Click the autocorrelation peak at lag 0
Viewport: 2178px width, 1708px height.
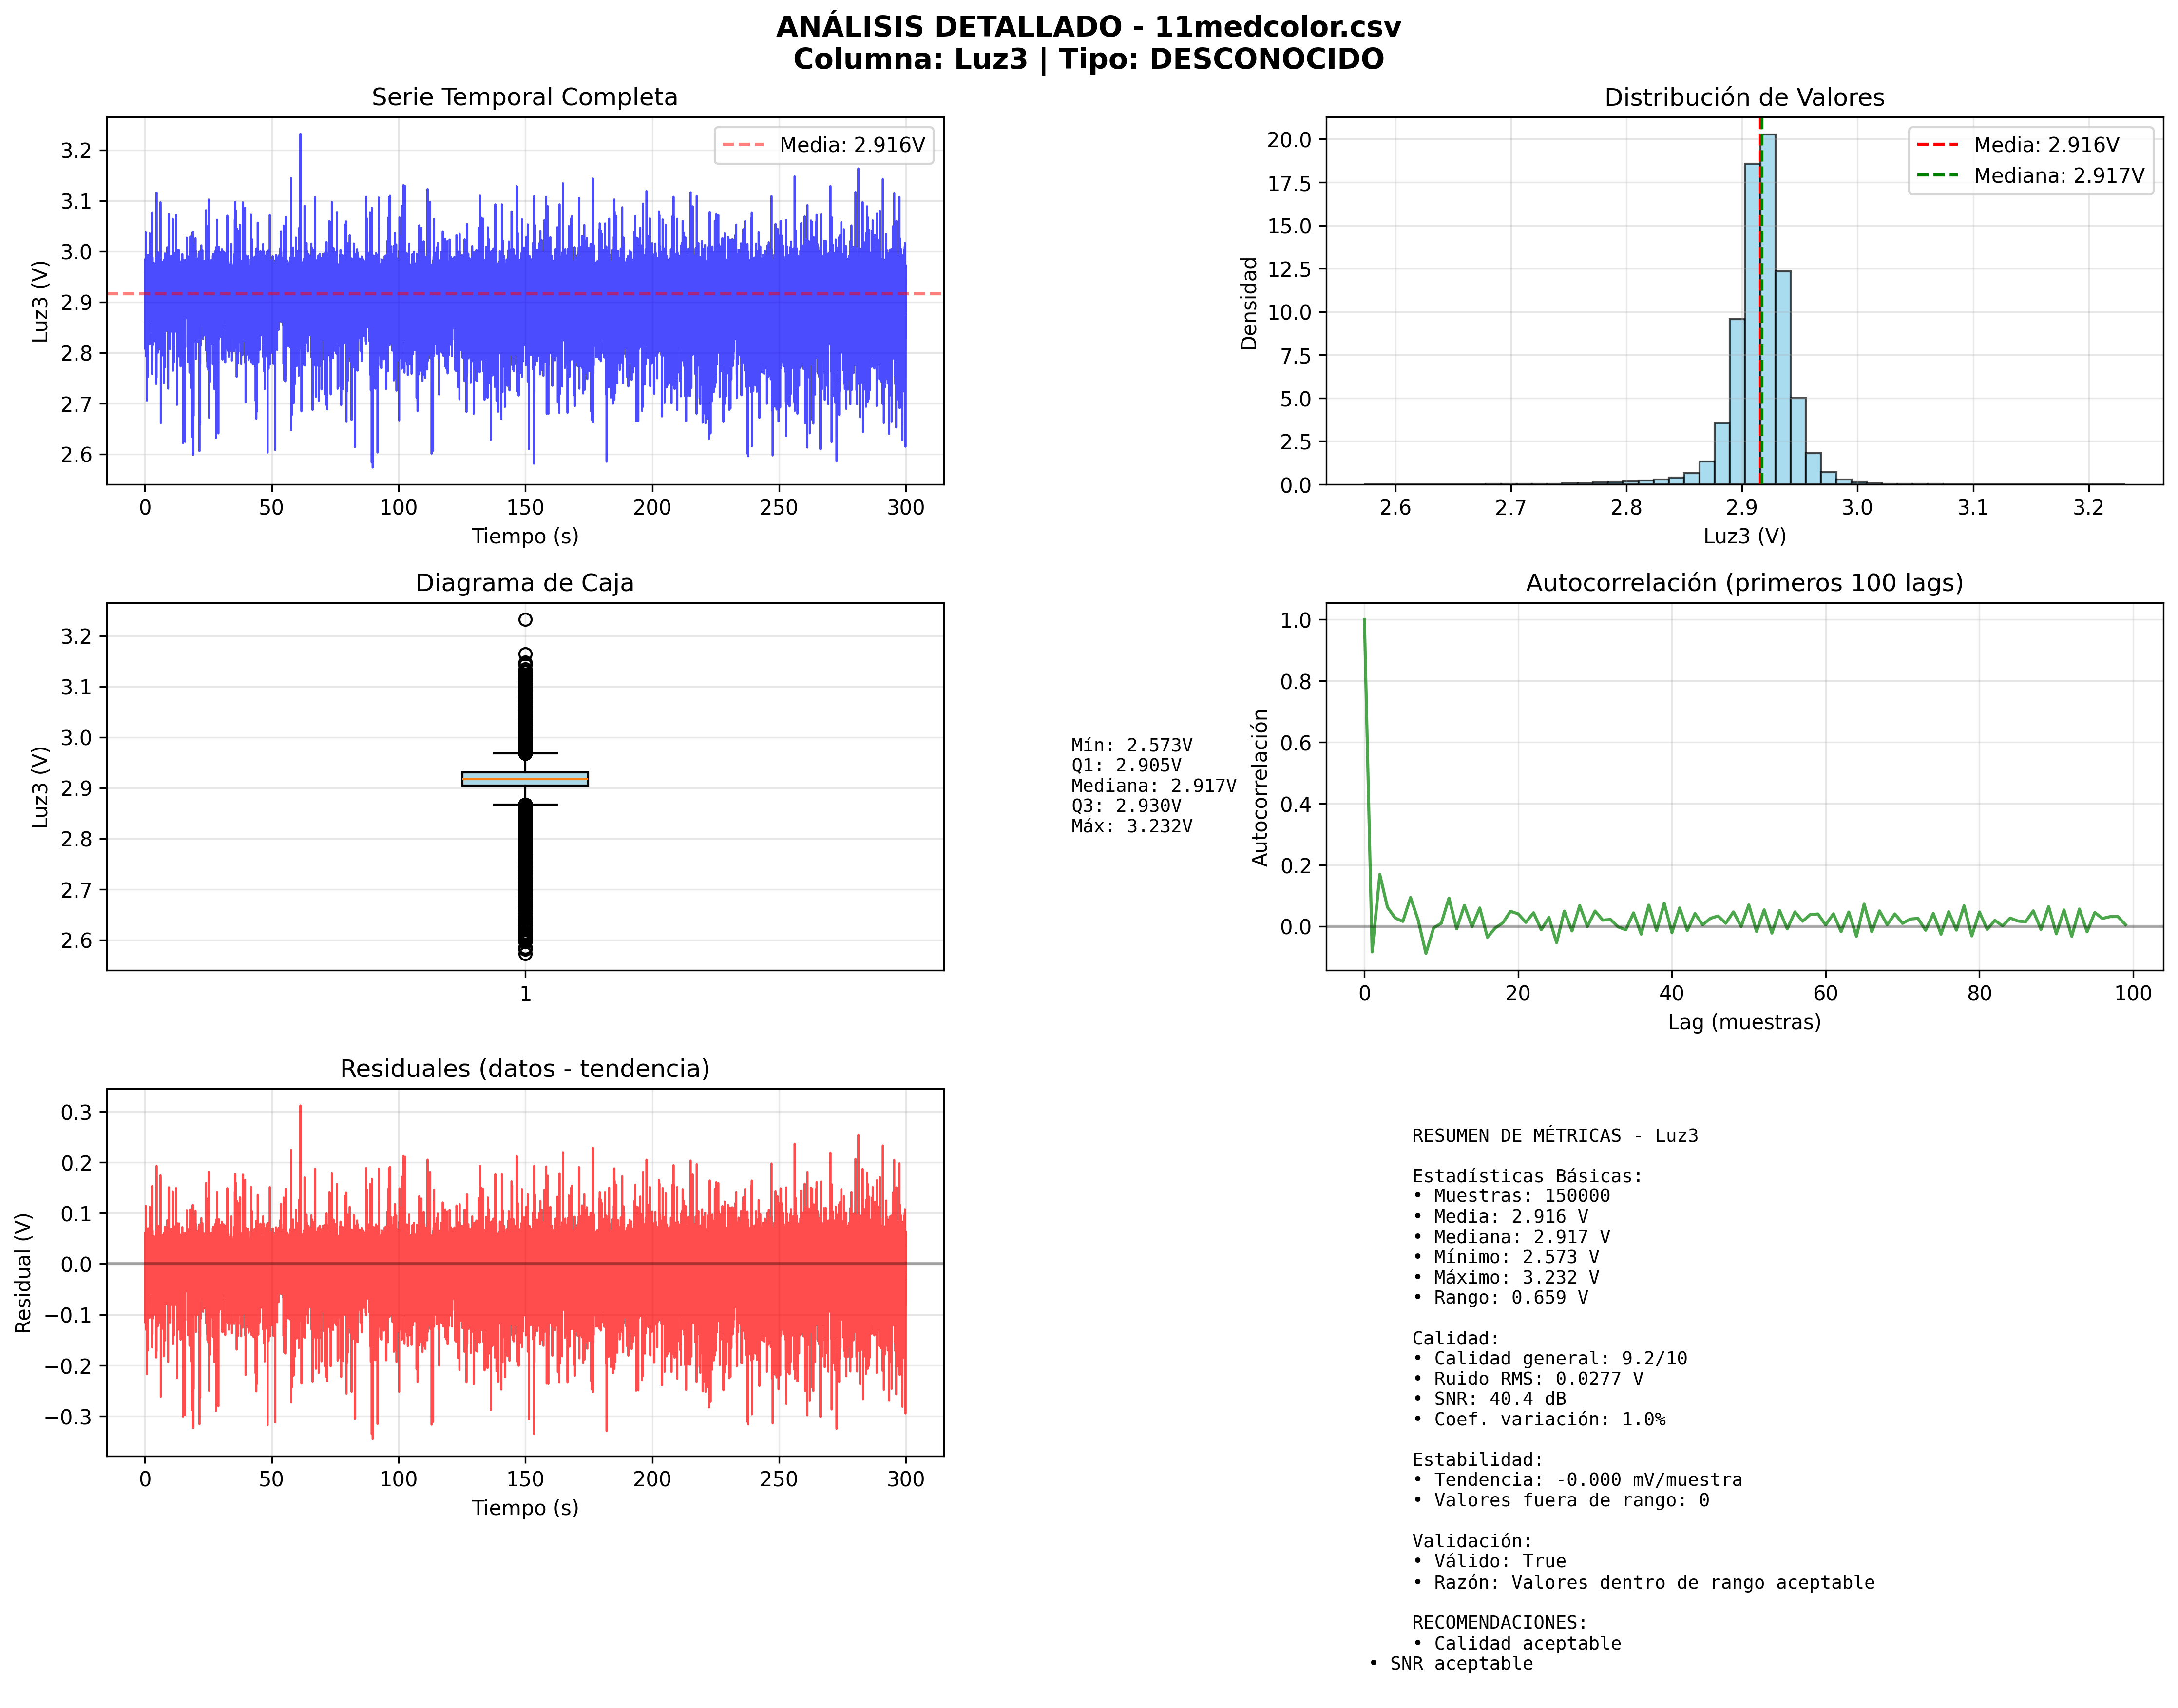1364,622
